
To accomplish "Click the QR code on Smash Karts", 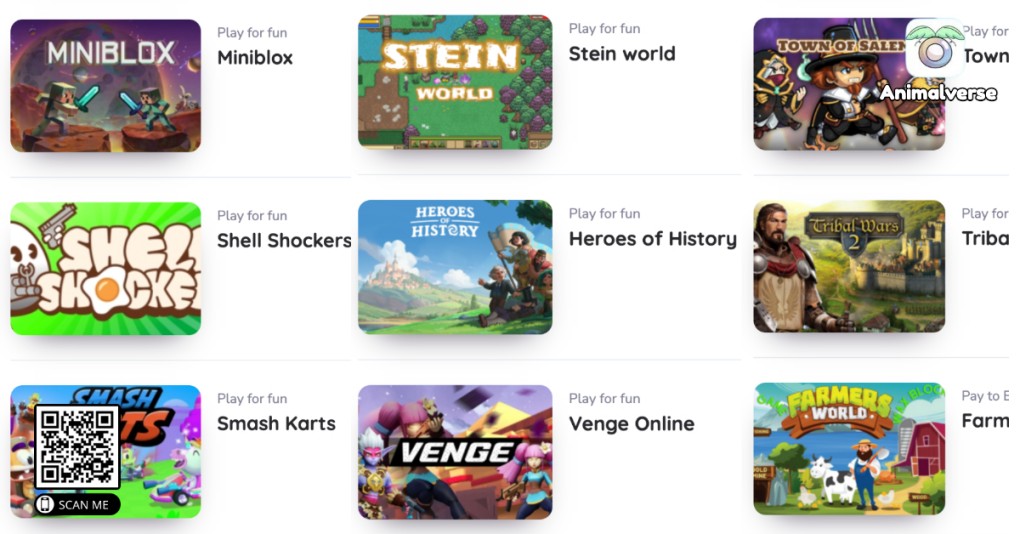I will click(x=77, y=447).
